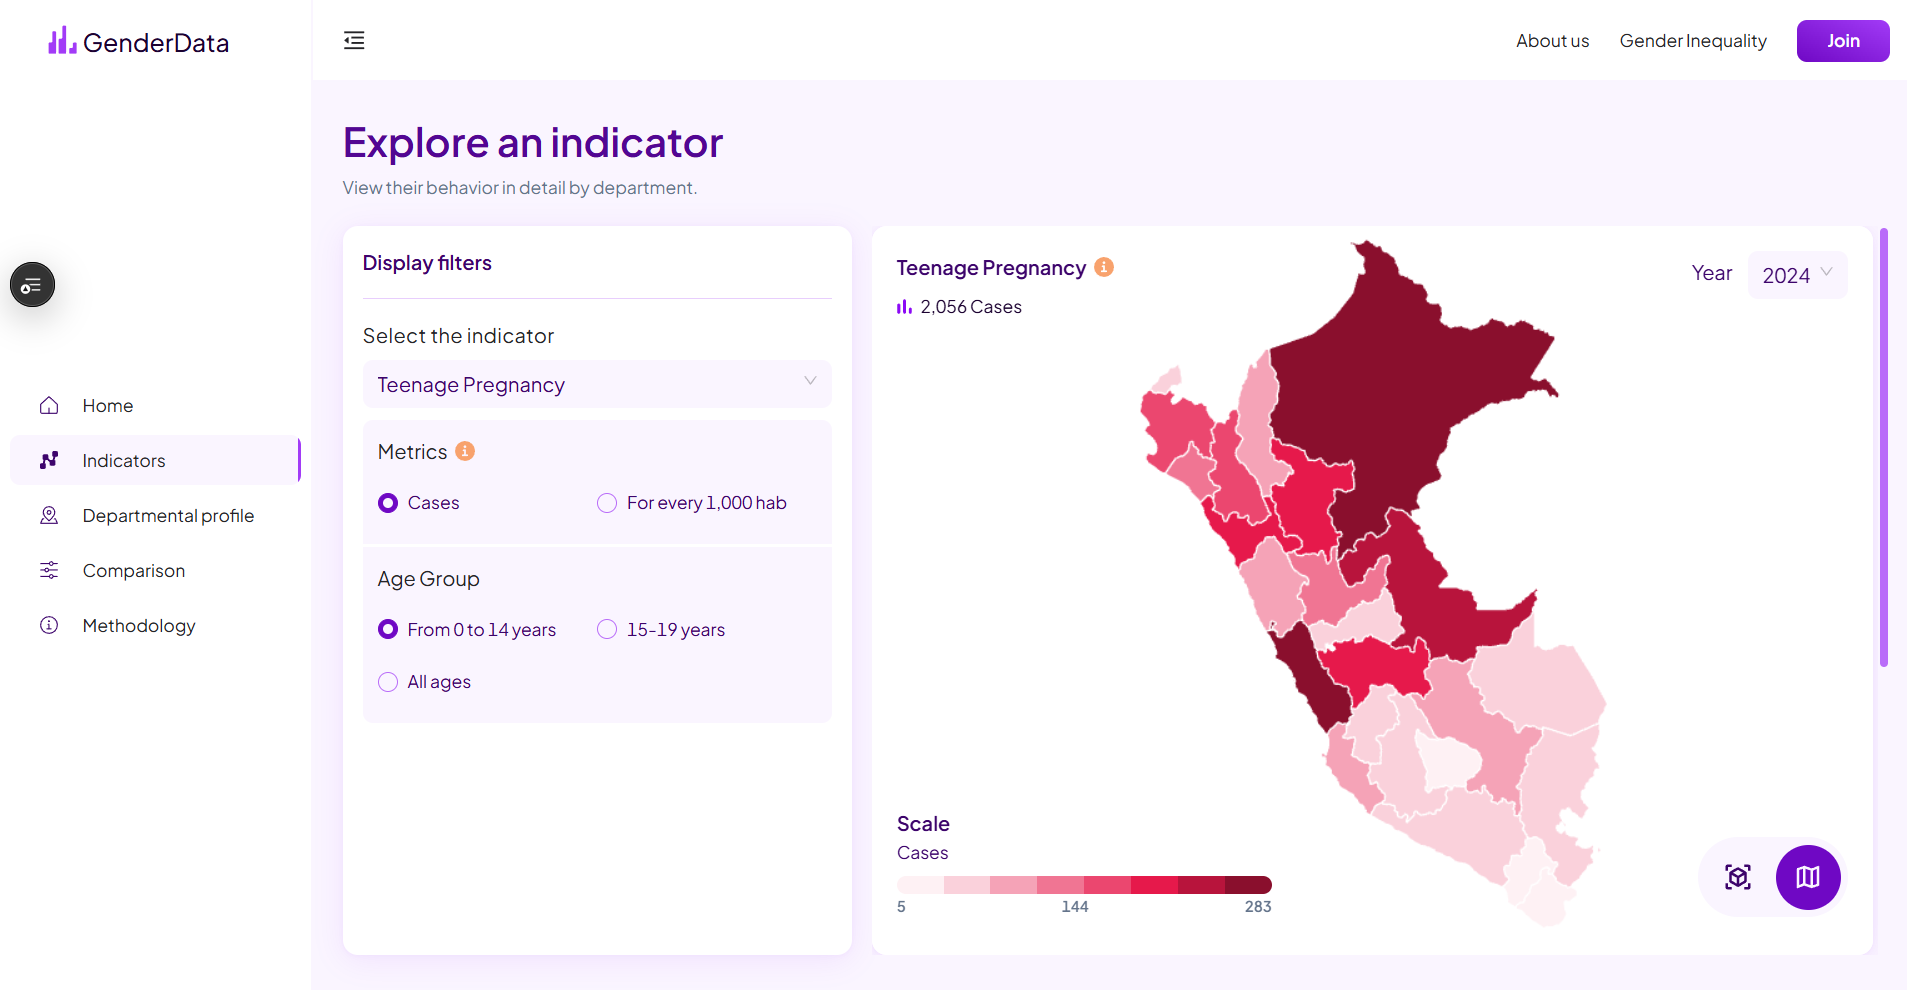Click the GenderData logo icon
The width and height of the screenshot is (1907, 990).
point(62,41)
